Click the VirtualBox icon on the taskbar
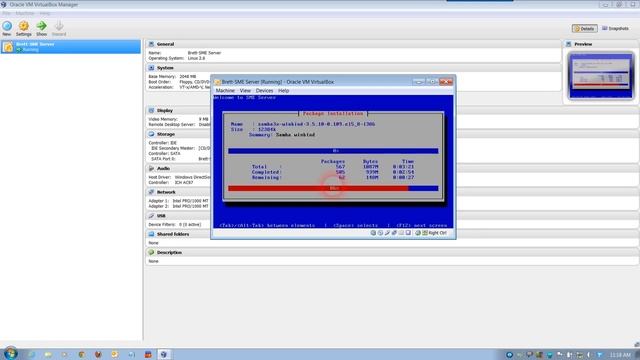Image resolution: width=640 pixels, height=360 pixels. tap(164, 354)
